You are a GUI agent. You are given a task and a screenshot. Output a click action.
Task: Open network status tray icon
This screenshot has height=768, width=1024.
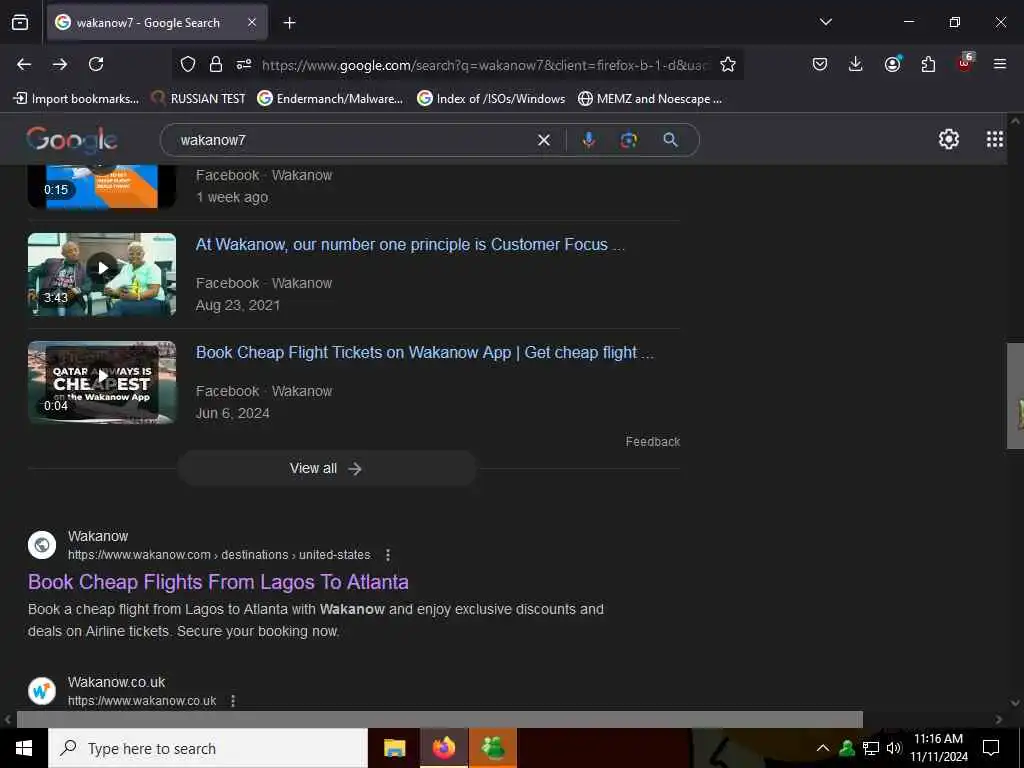870,748
